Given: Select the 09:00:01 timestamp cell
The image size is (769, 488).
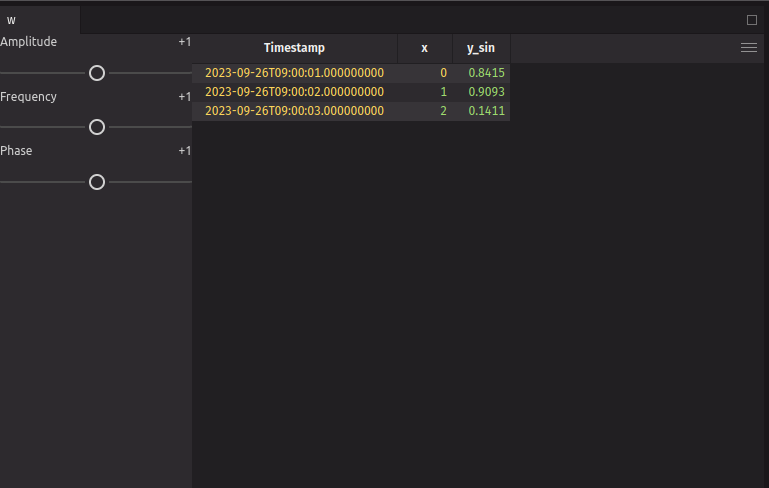Looking at the screenshot, I should tap(294, 73).
